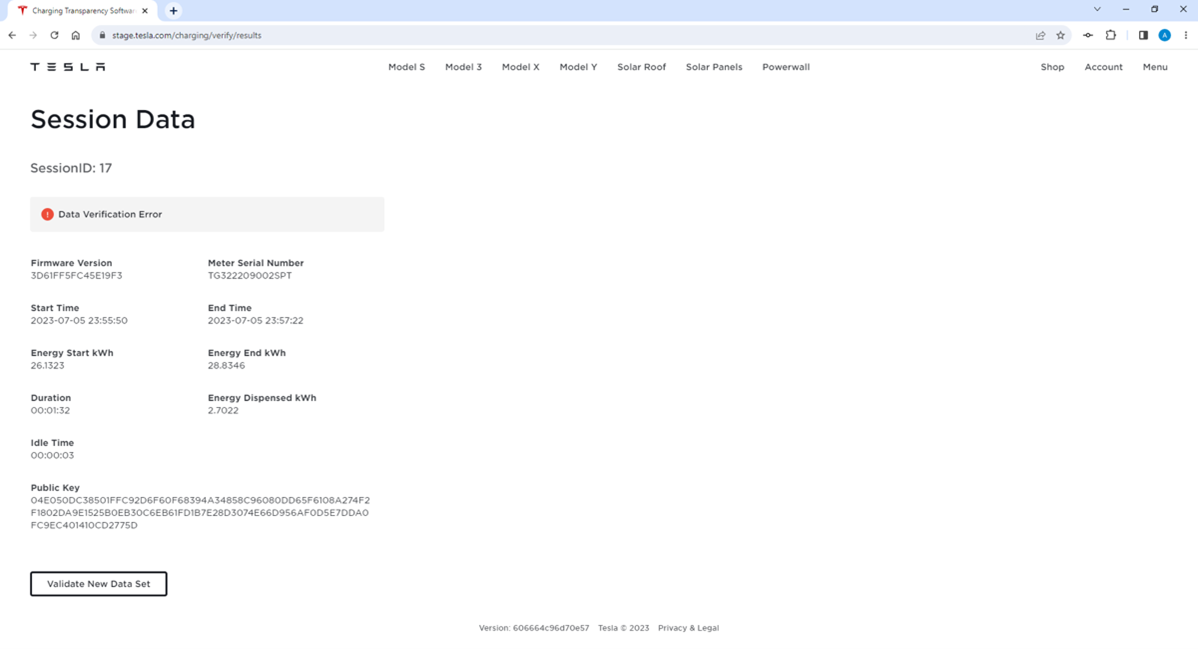Screen dimensions: 1198x649
Task: Toggle the browser side panel icon
Action: [x=1143, y=35]
